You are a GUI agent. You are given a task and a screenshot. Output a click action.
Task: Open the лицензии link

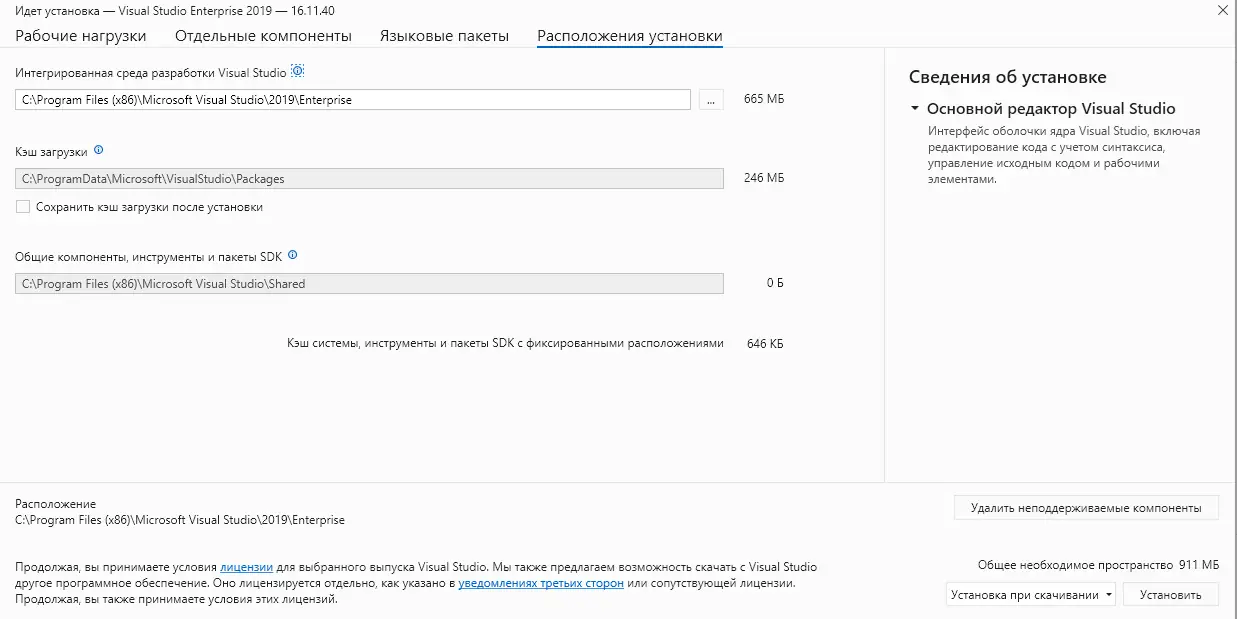[x=246, y=566]
